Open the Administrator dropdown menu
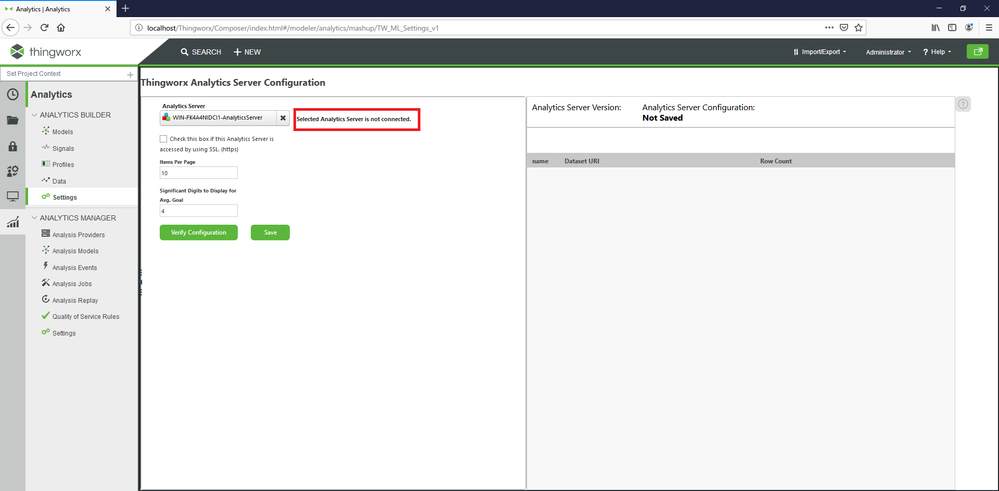999x491 pixels. click(x=888, y=52)
